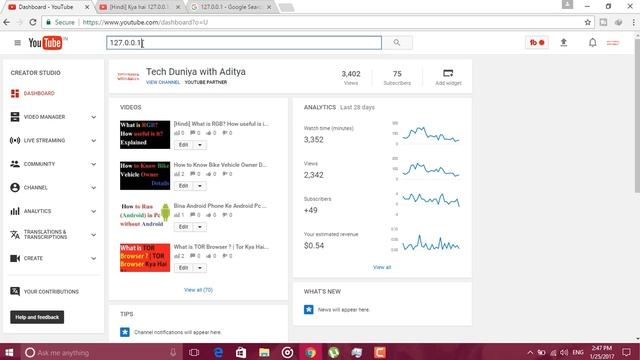
Task: Open the 'What is RGB' video thumbnail
Action: 145,135
